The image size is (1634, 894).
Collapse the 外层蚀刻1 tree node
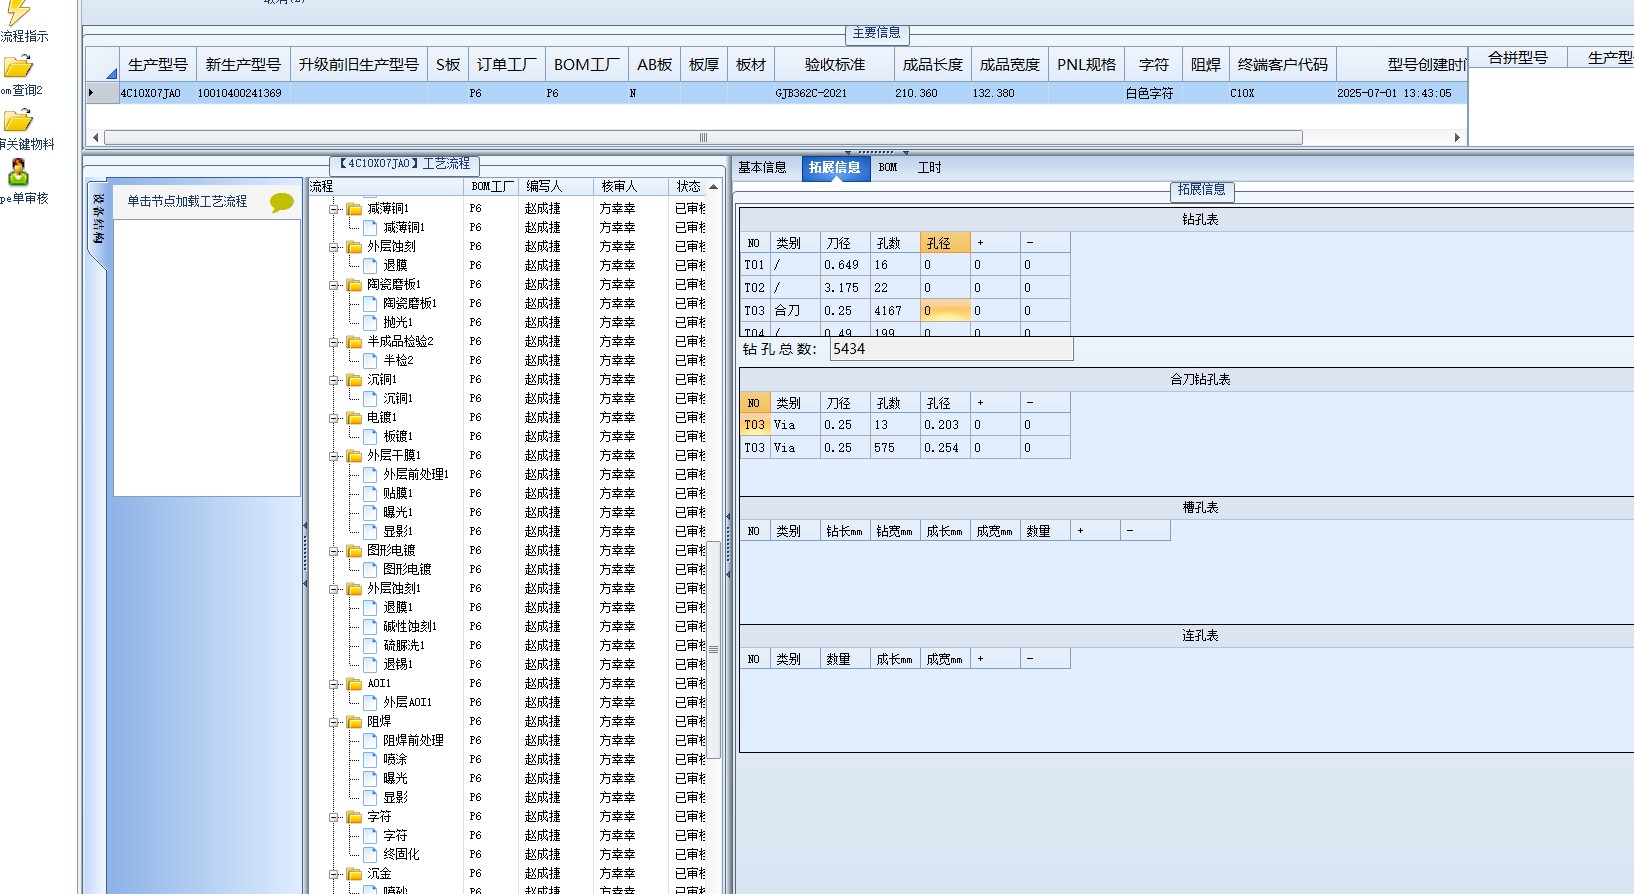(x=334, y=588)
